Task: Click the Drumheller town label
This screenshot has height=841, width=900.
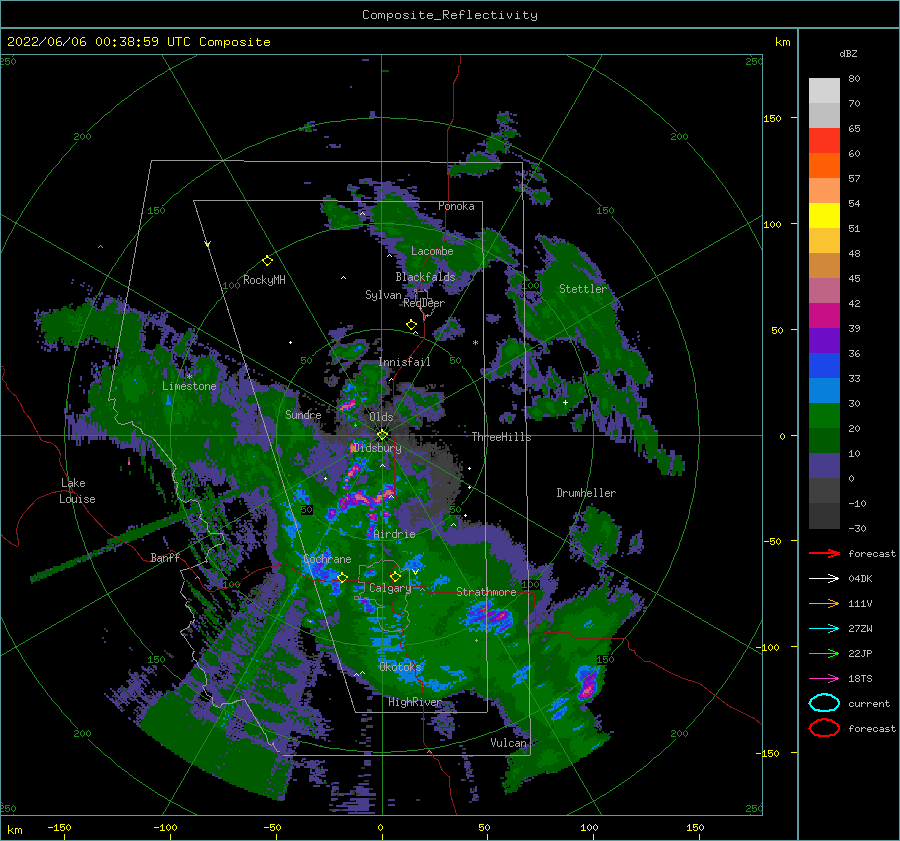Action: pyautogui.click(x=586, y=493)
